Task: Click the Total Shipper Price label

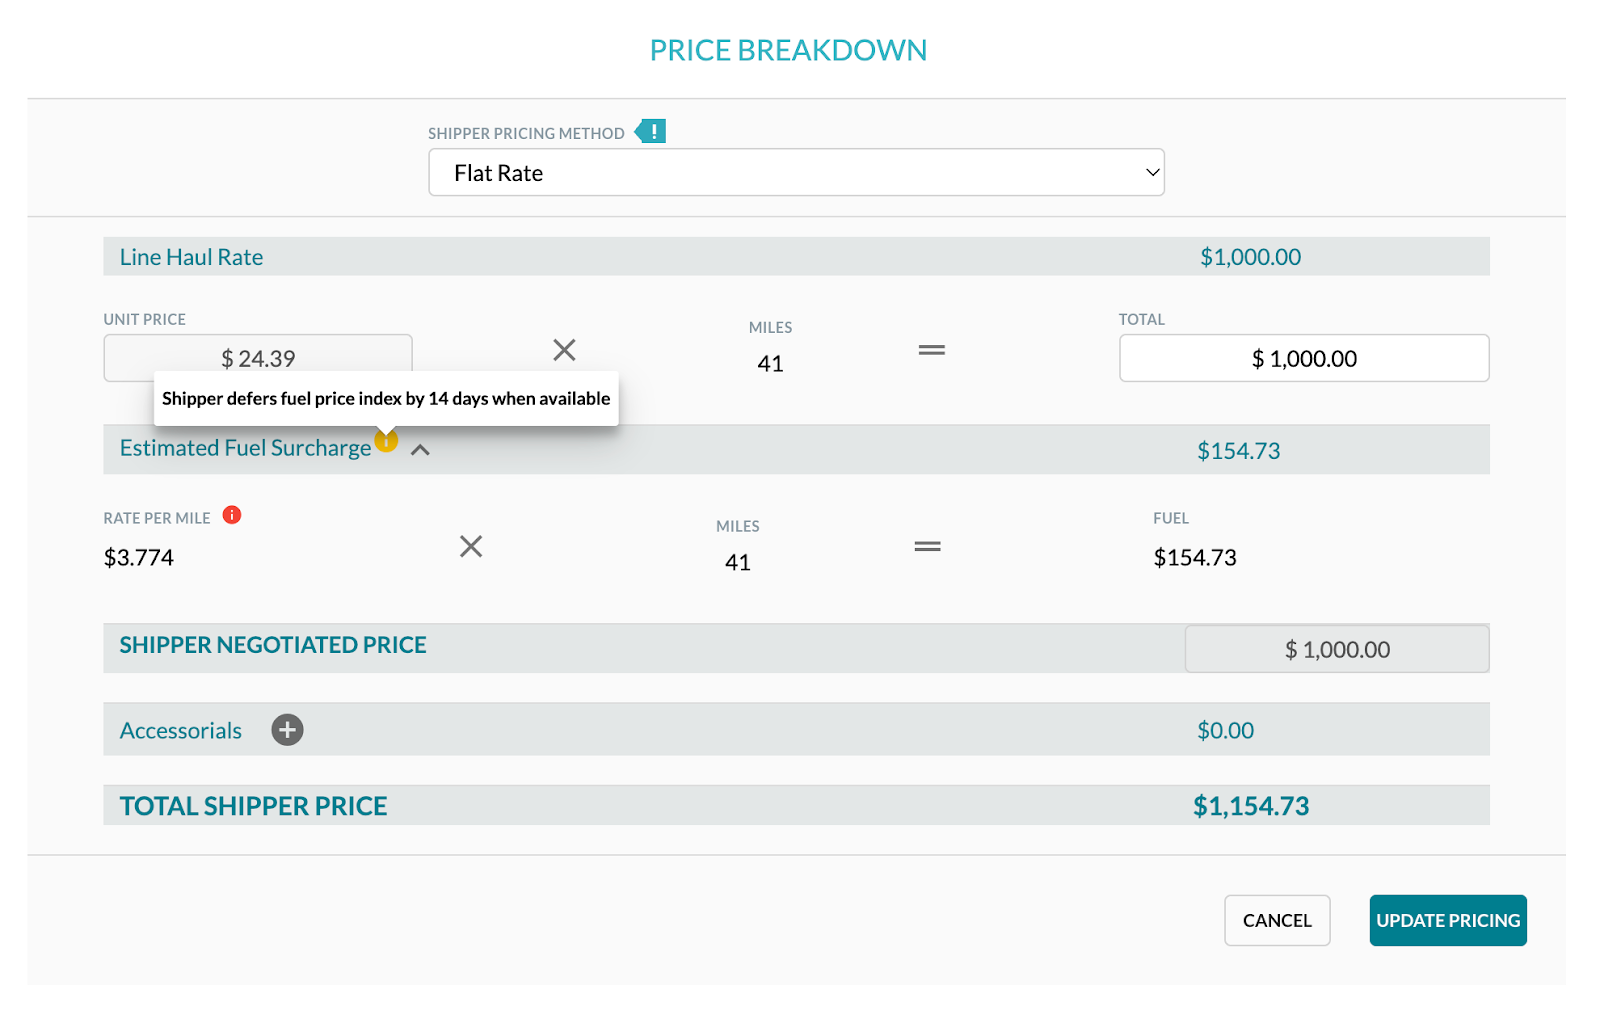Action: pyautogui.click(x=253, y=806)
